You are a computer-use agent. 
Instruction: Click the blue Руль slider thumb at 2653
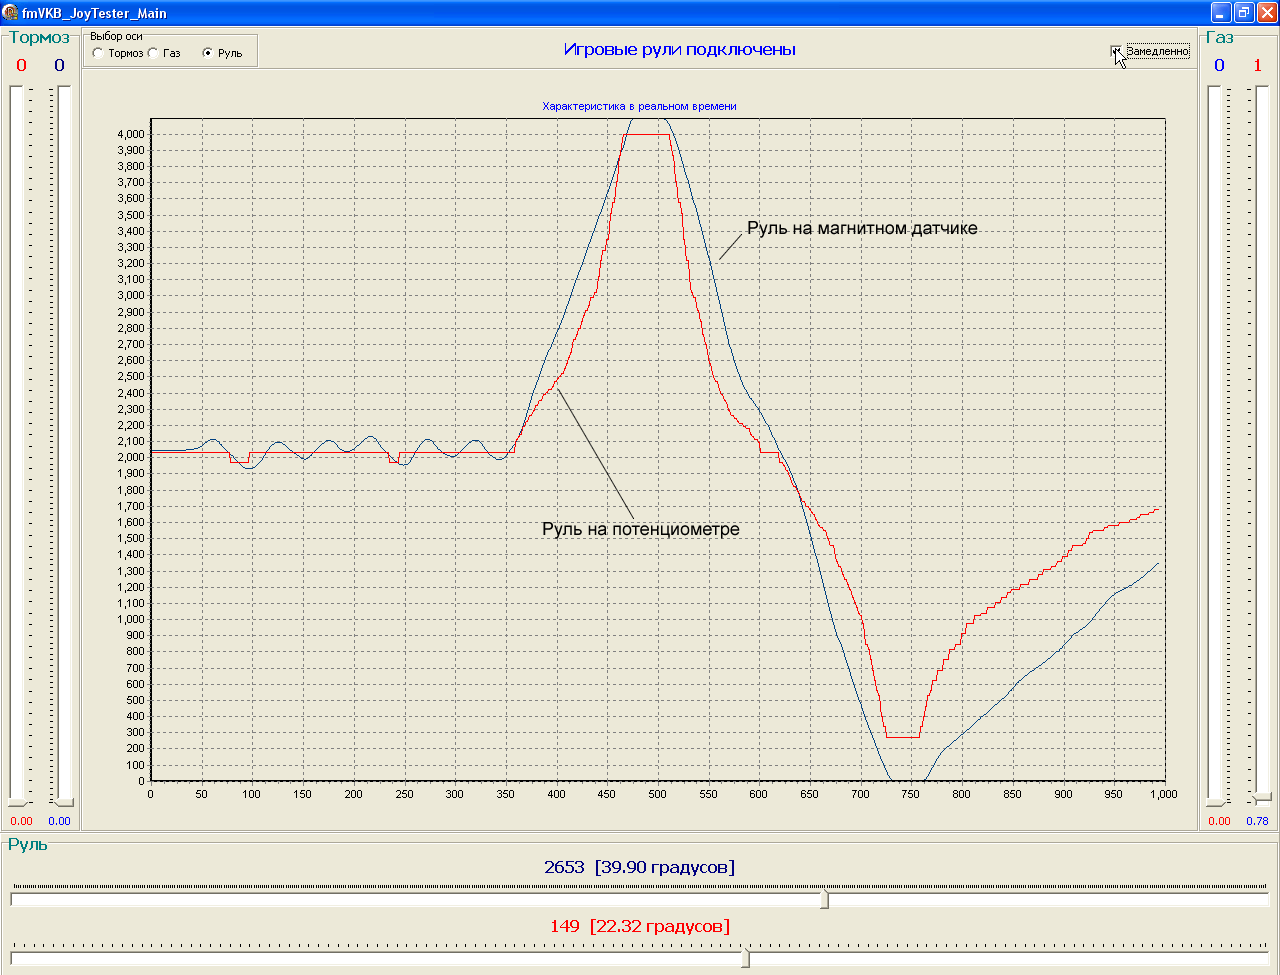tap(825, 900)
